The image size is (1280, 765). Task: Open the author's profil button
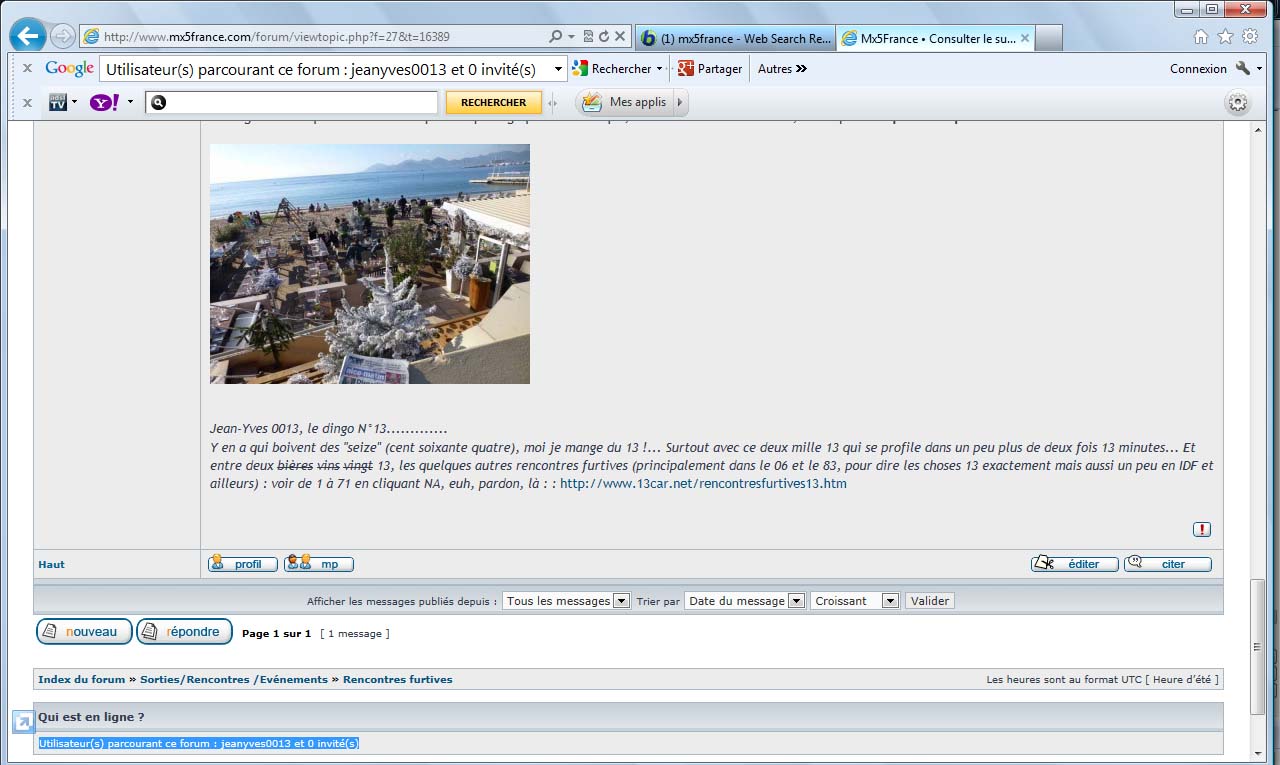243,564
